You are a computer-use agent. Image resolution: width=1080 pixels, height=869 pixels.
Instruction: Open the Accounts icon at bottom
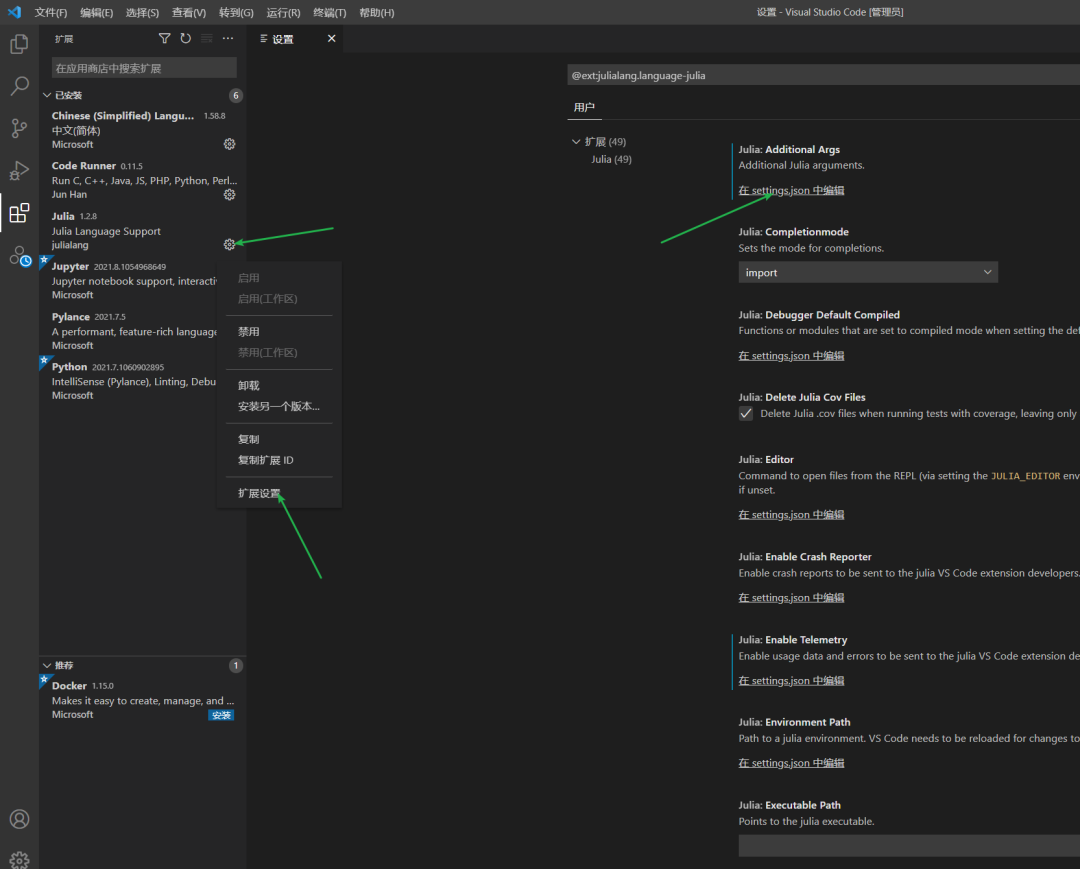point(19,819)
